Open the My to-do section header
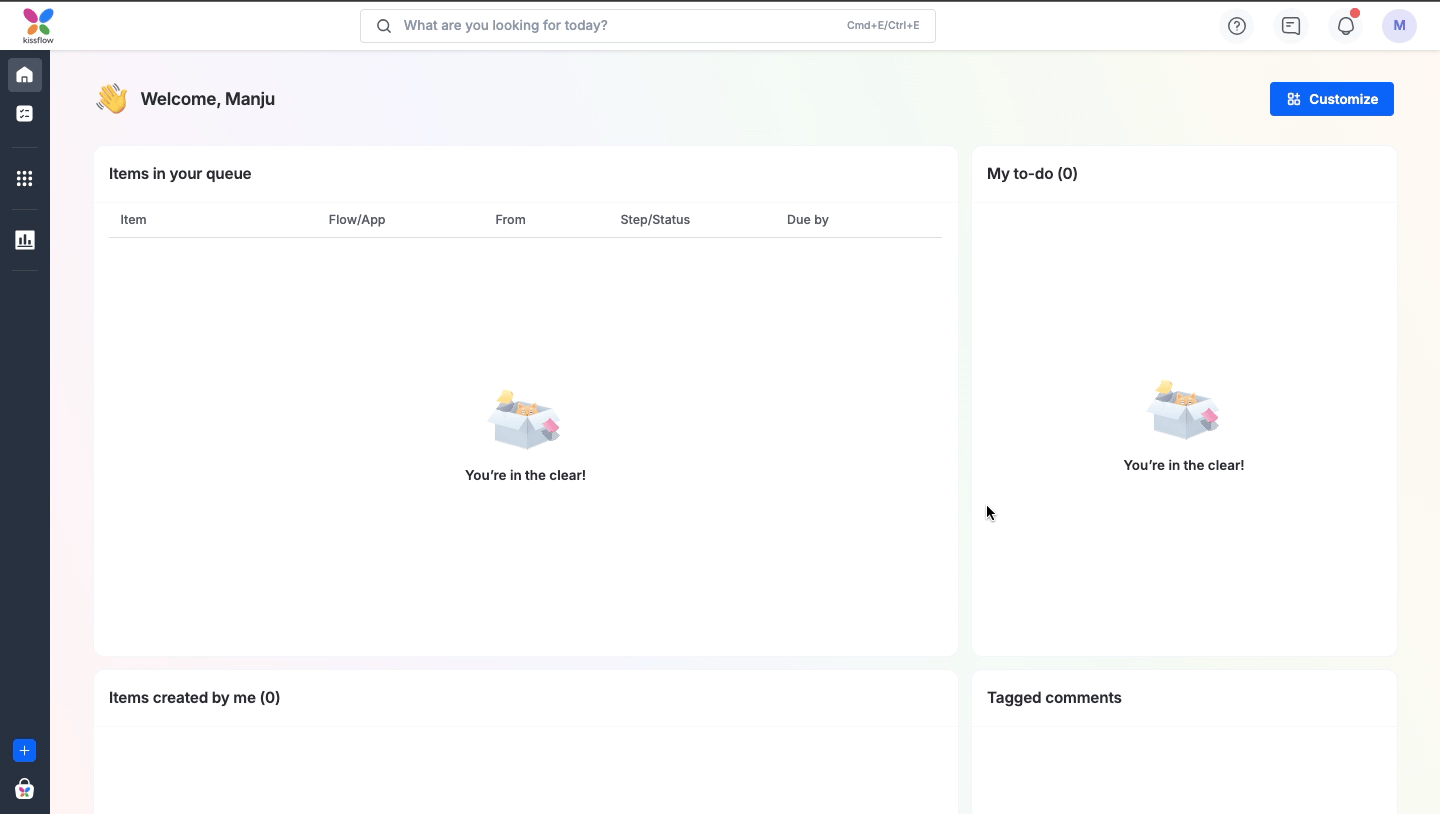The height and width of the screenshot is (814, 1440). (x=1032, y=173)
